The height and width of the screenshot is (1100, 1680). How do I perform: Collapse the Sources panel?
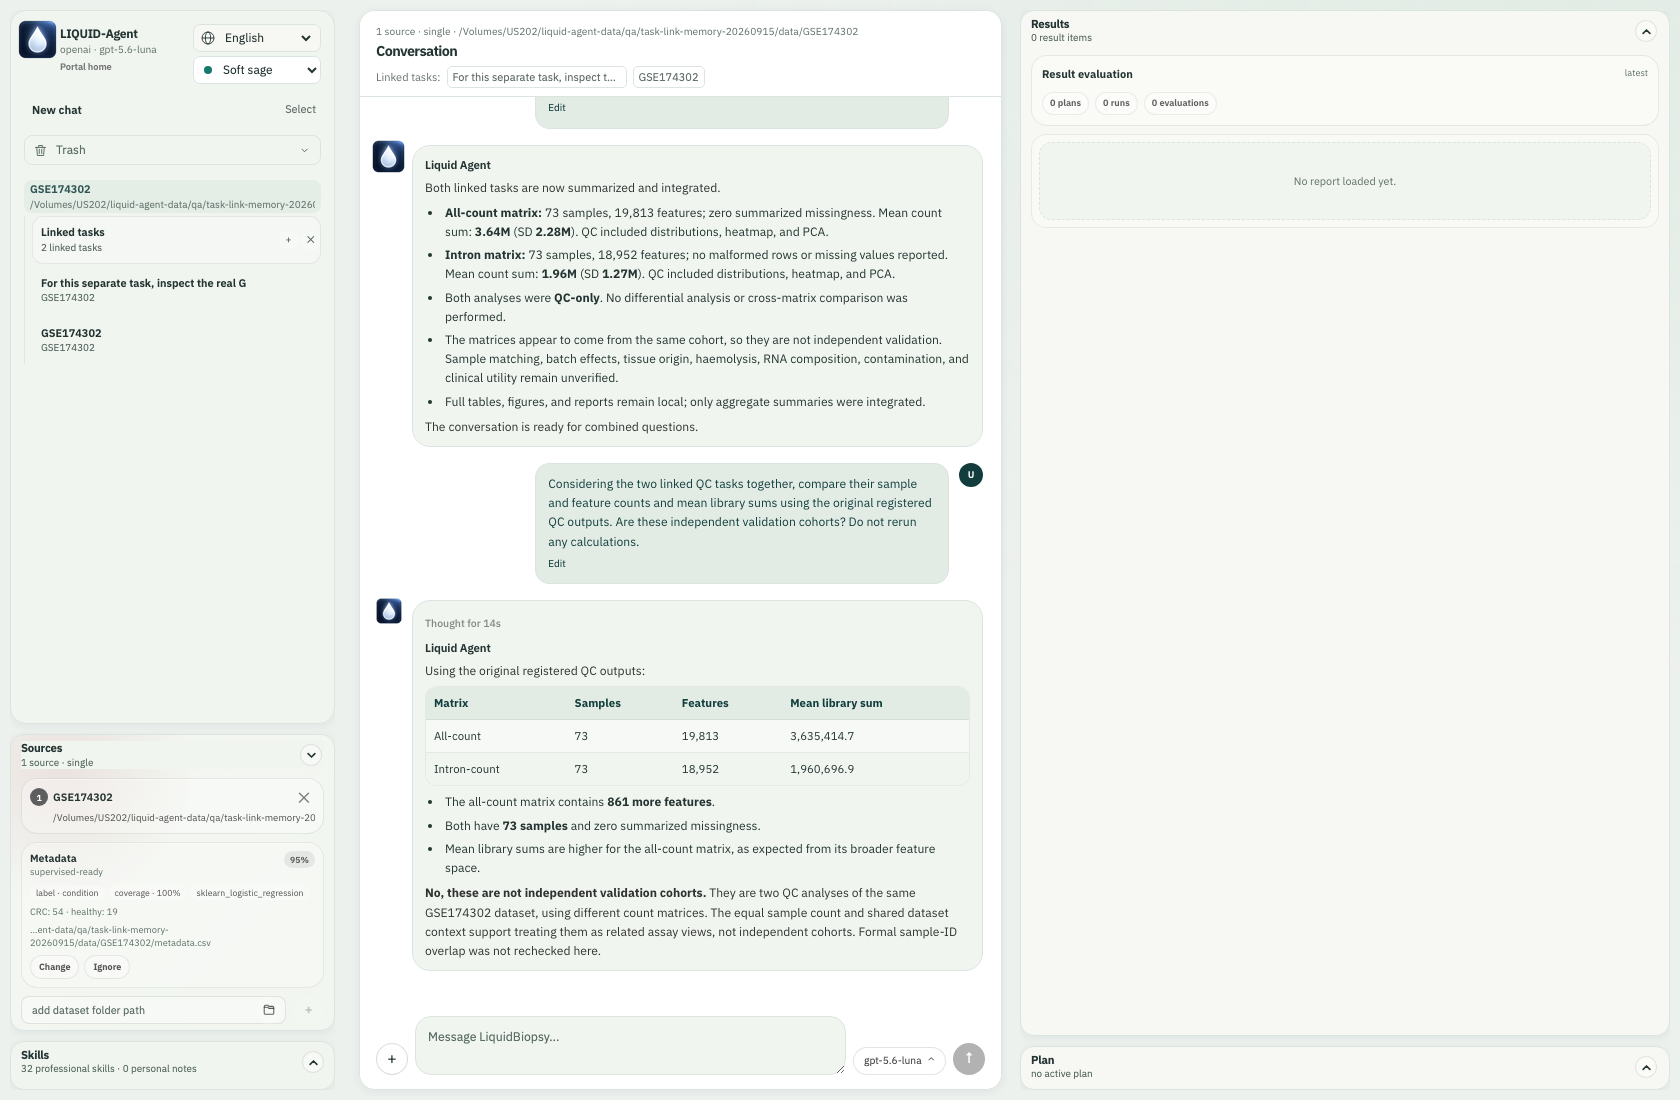[x=311, y=755]
